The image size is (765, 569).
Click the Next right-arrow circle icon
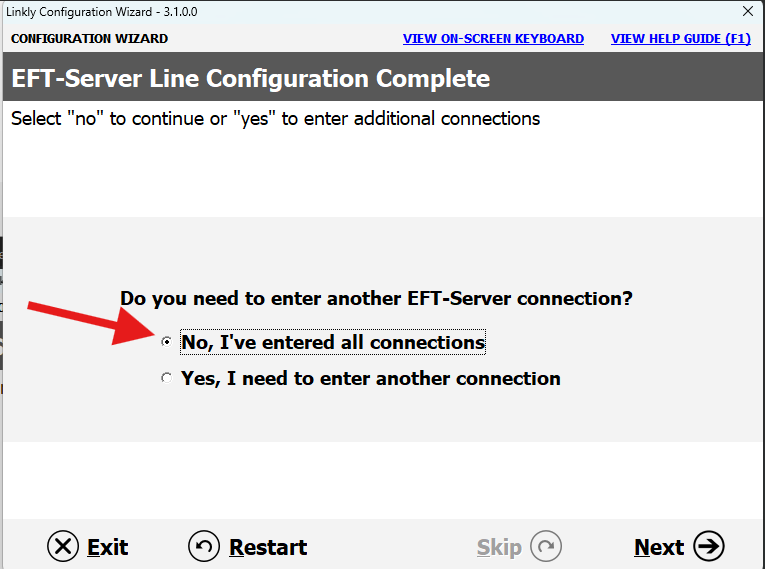(x=709, y=546)
